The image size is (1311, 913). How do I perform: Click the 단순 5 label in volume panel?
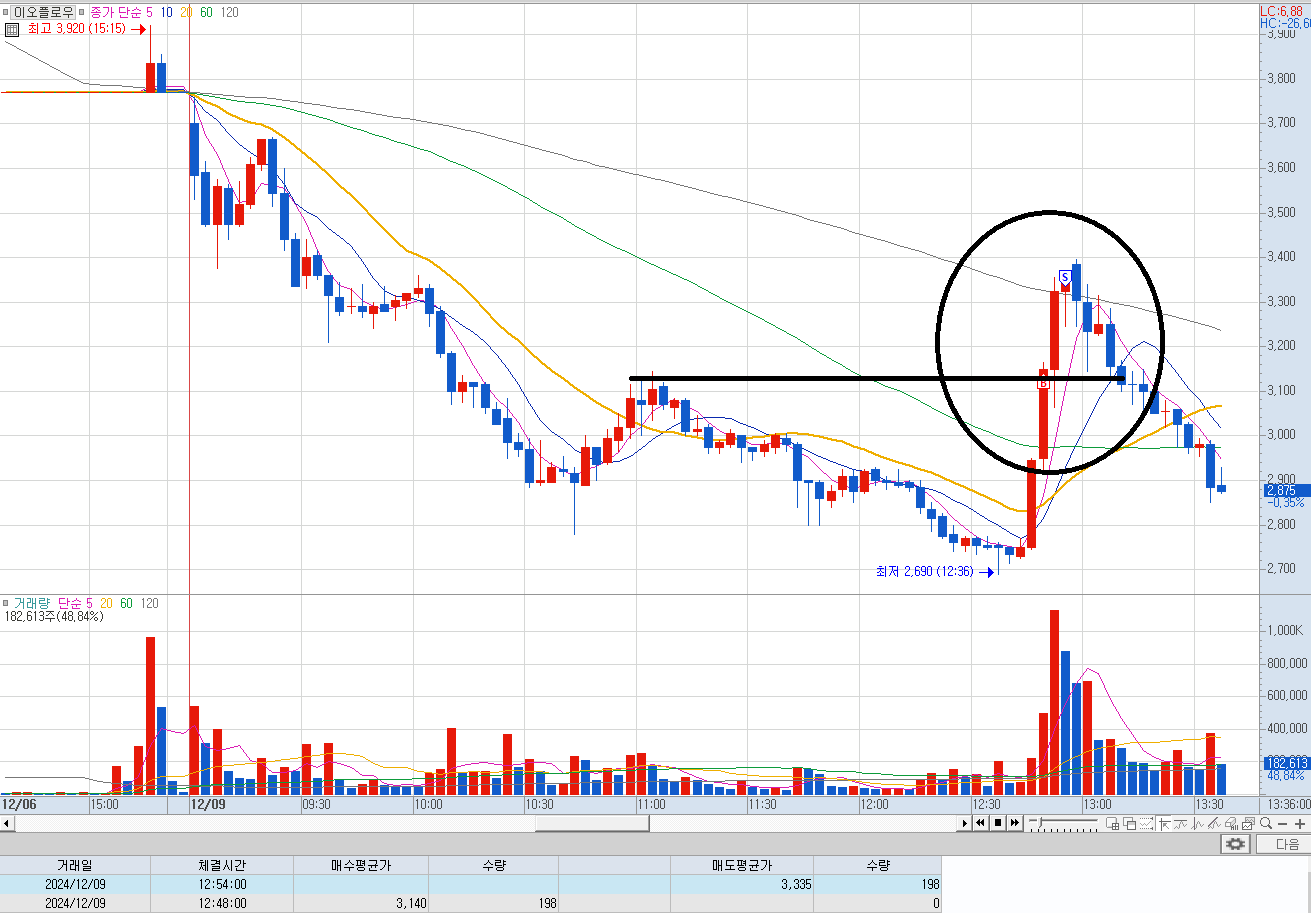click(75, 603)
